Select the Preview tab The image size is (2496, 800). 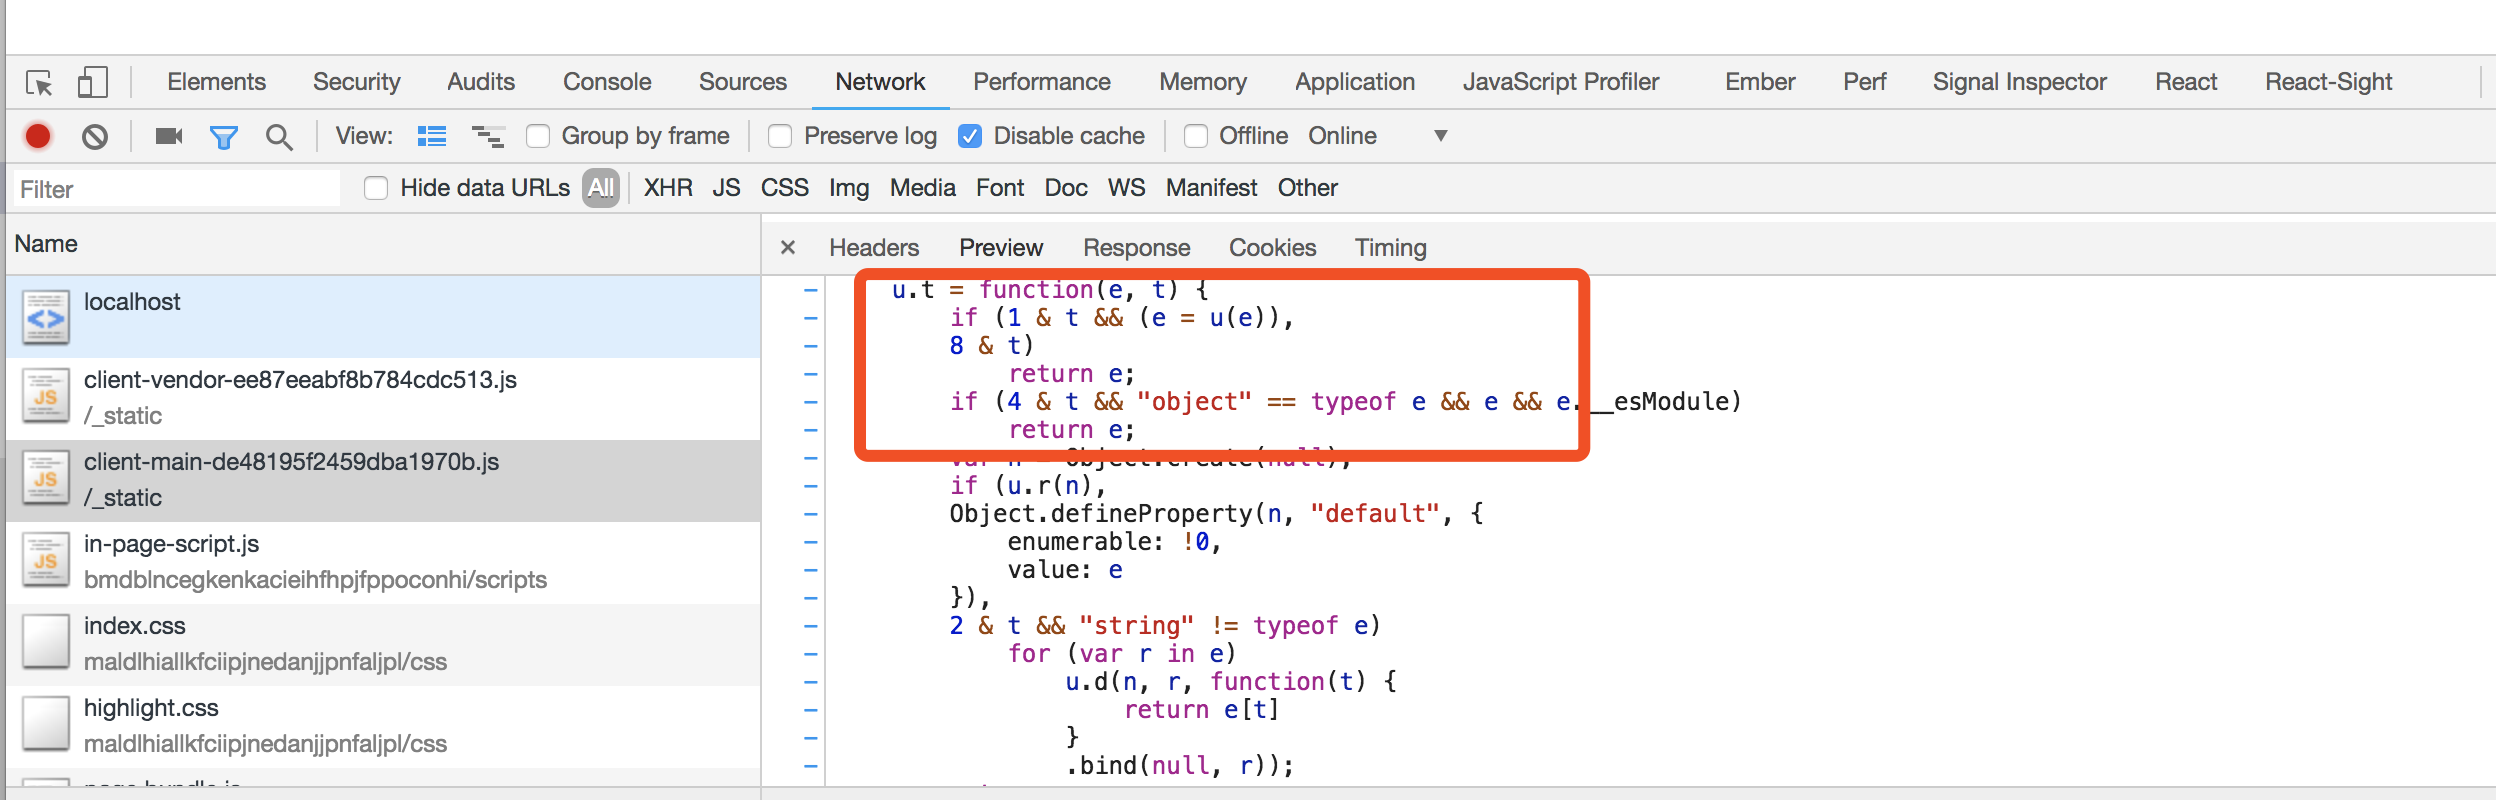(1001, 247)
